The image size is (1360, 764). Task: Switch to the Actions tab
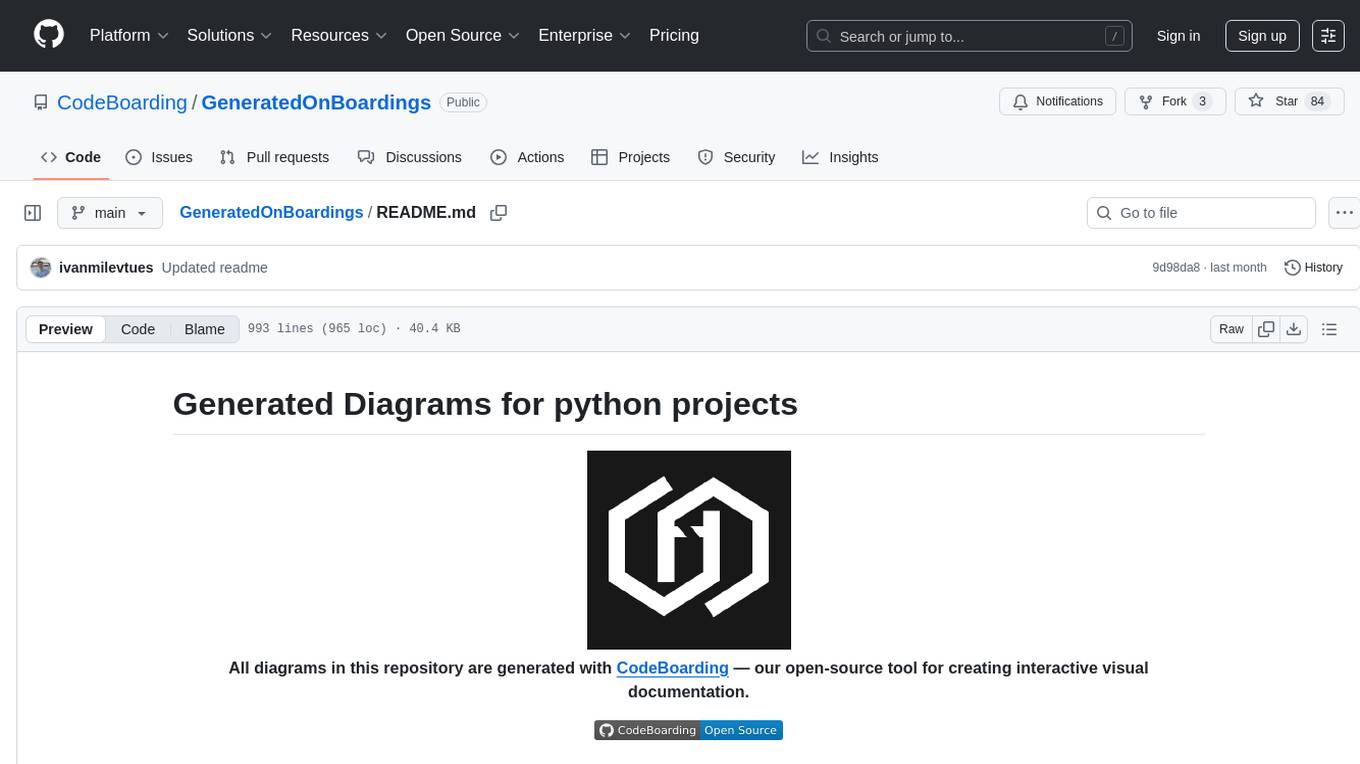[527, 157]
